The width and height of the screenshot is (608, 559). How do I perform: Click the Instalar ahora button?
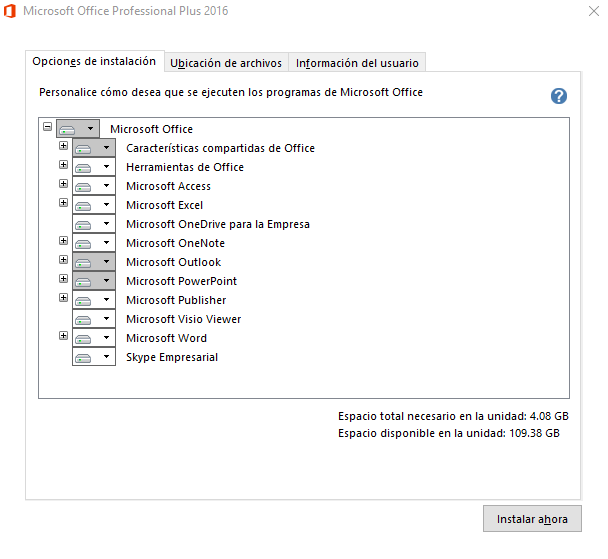[532, 519]
